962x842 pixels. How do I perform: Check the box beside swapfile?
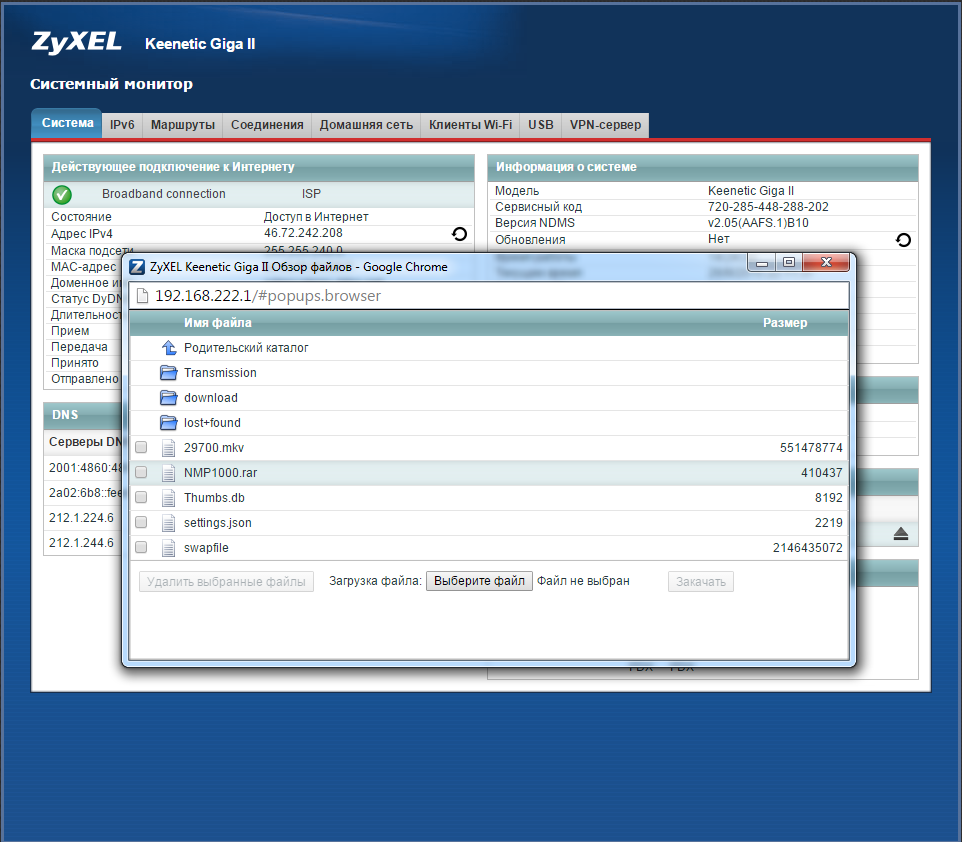pyautogui.click(x=141, y=548)
